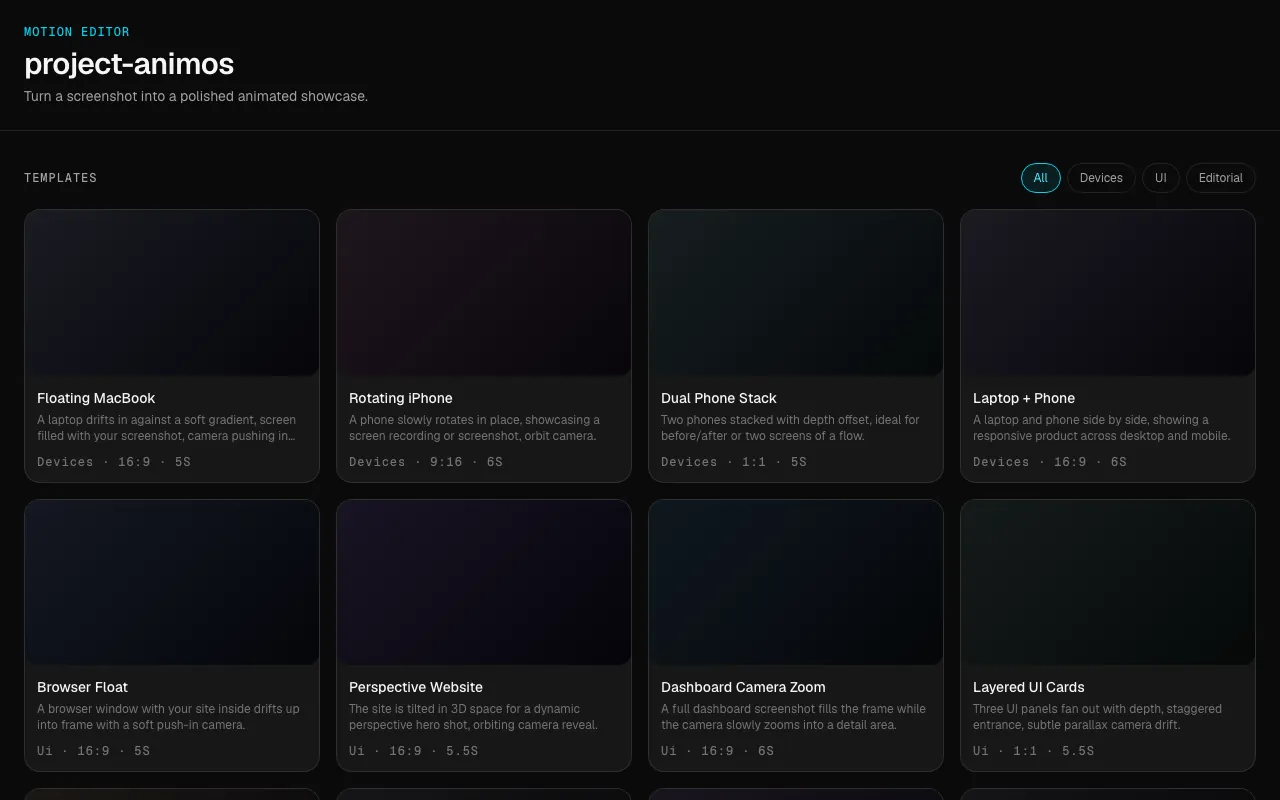
Task: Open the Floating MacBook template preview
Action: pos(172,293)
